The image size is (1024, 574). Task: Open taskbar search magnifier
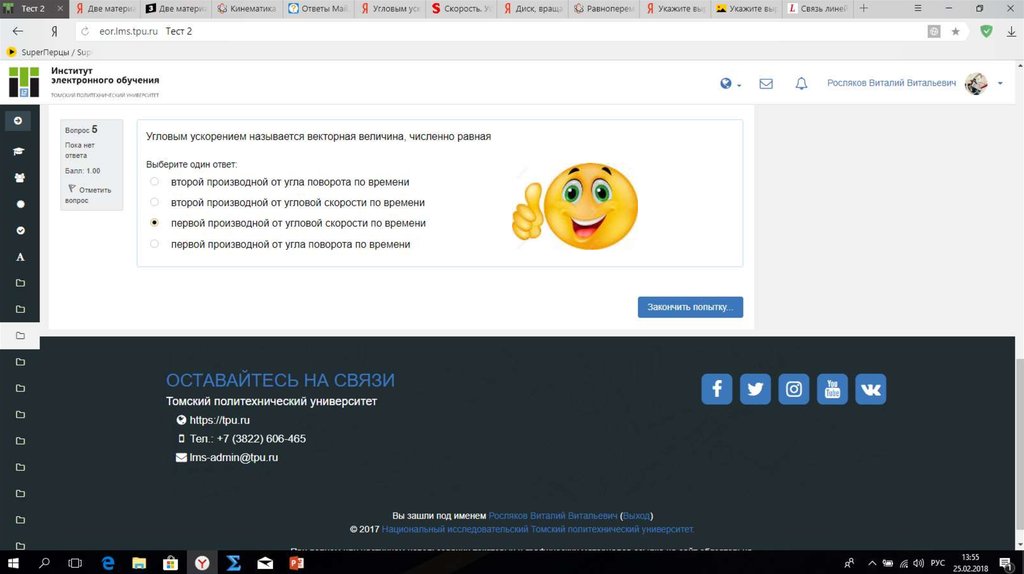(x=44, y=563)
